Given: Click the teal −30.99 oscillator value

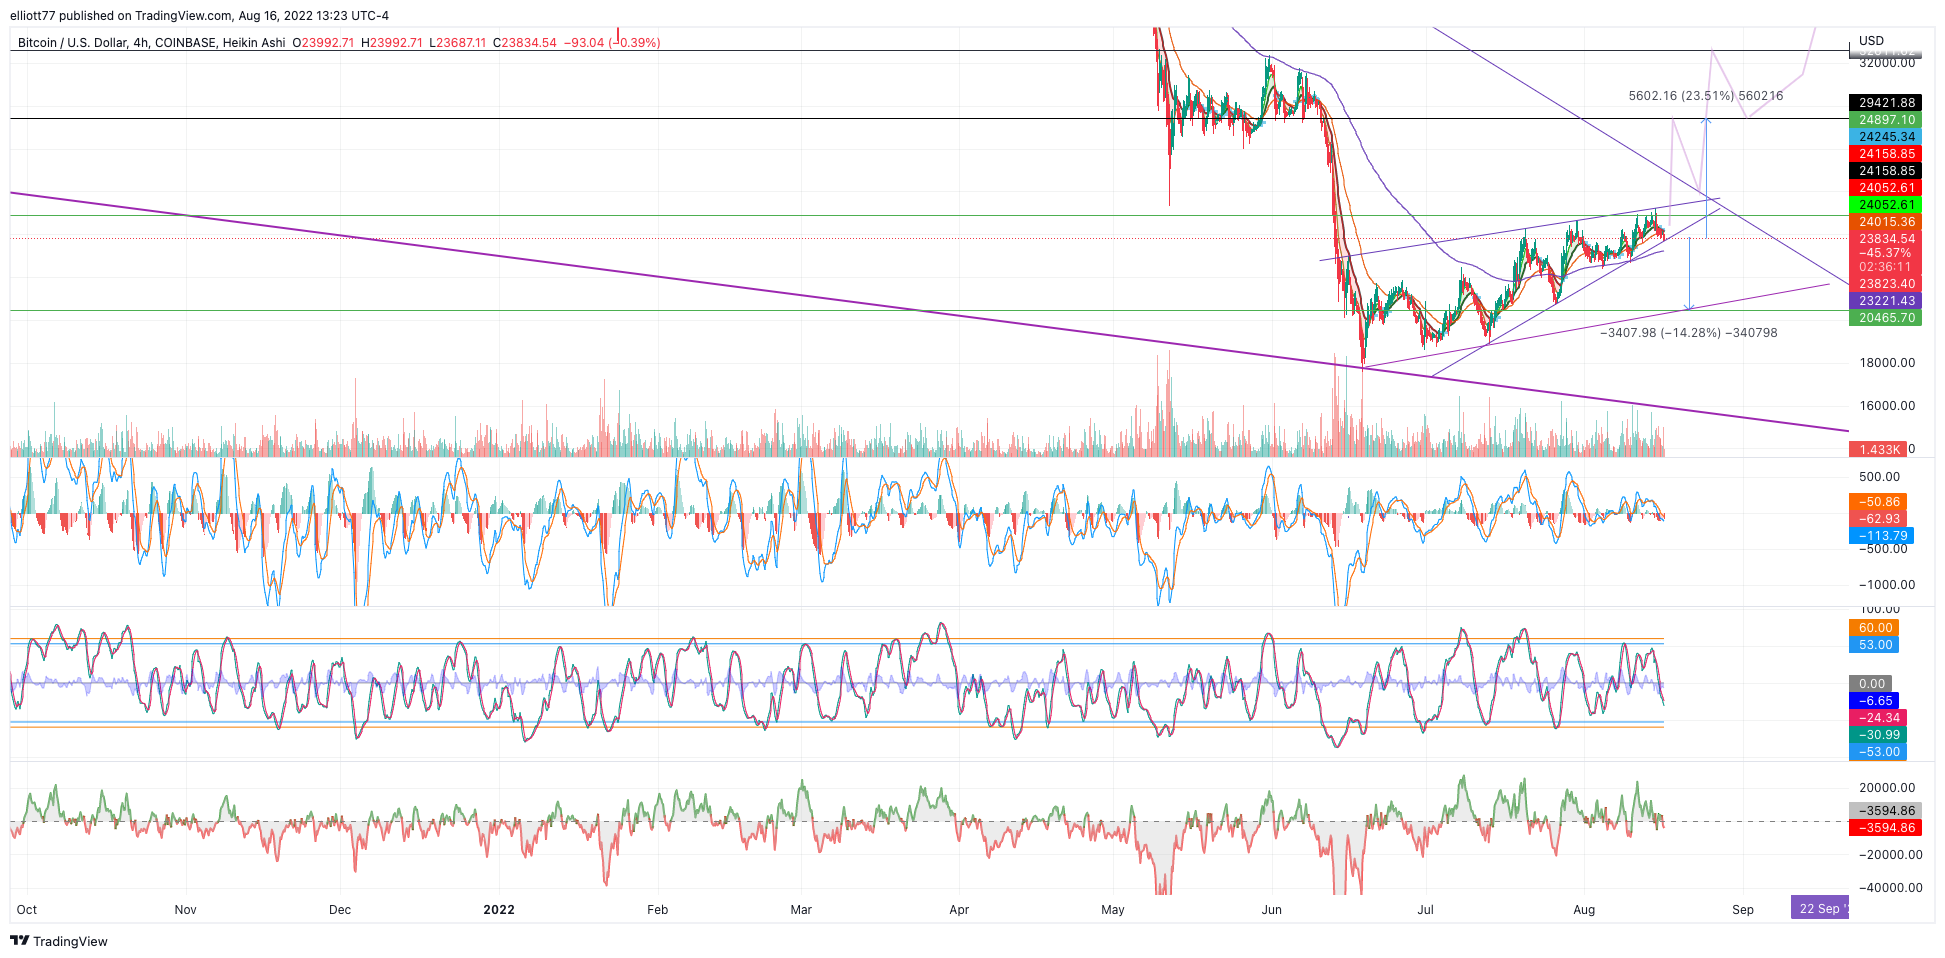Looking at the screenshot, I should [1878, 735].
